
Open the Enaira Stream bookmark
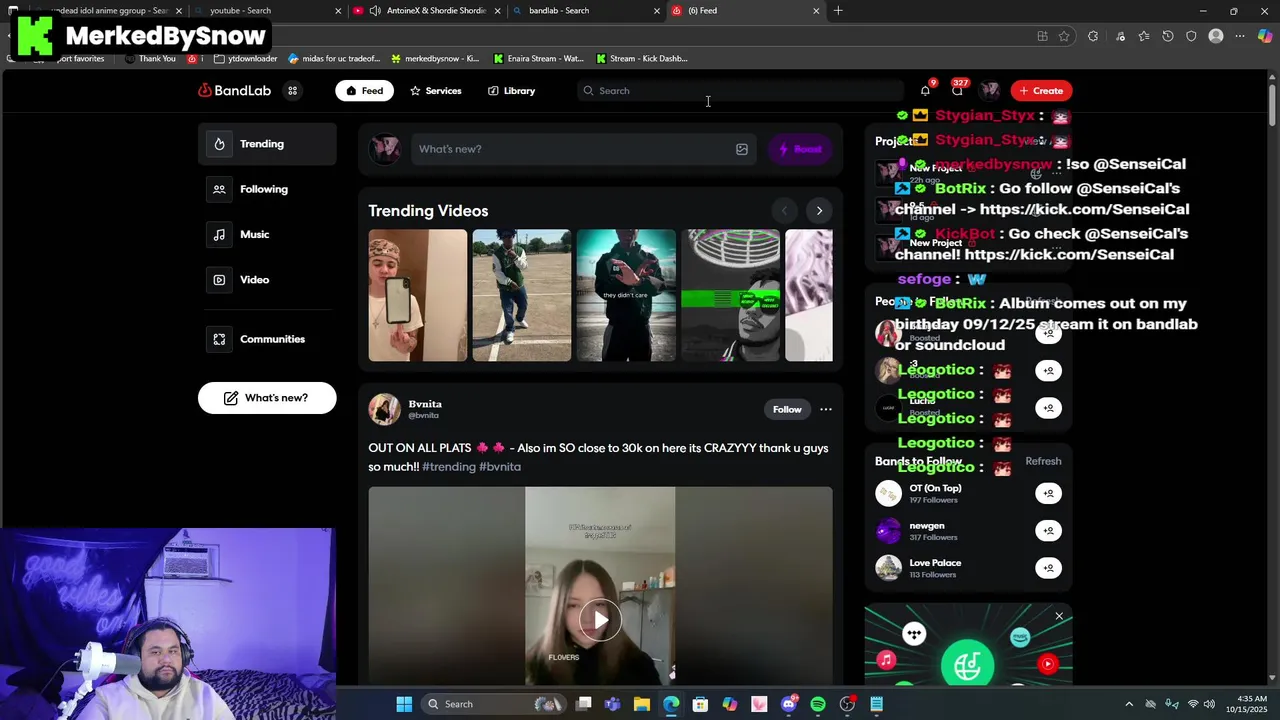click(x=538, y=59)
